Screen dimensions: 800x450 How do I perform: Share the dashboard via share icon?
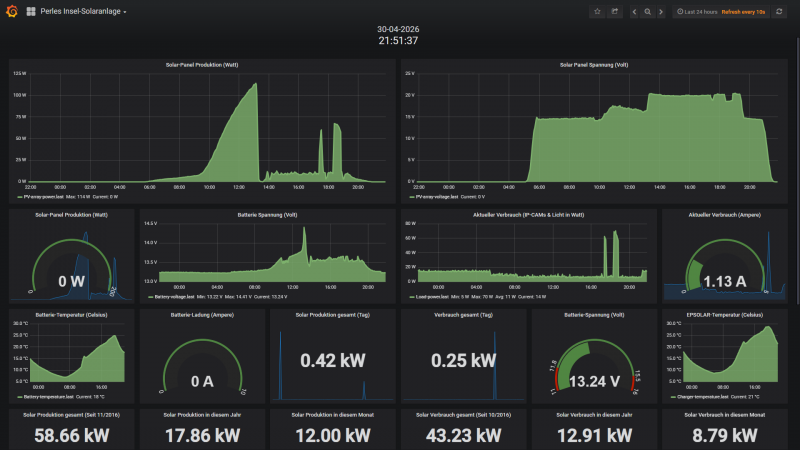615,12
